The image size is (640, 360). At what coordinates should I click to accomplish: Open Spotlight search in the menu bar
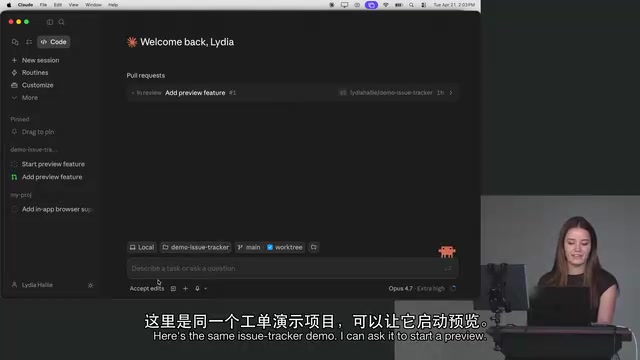(x=411, y=5)
